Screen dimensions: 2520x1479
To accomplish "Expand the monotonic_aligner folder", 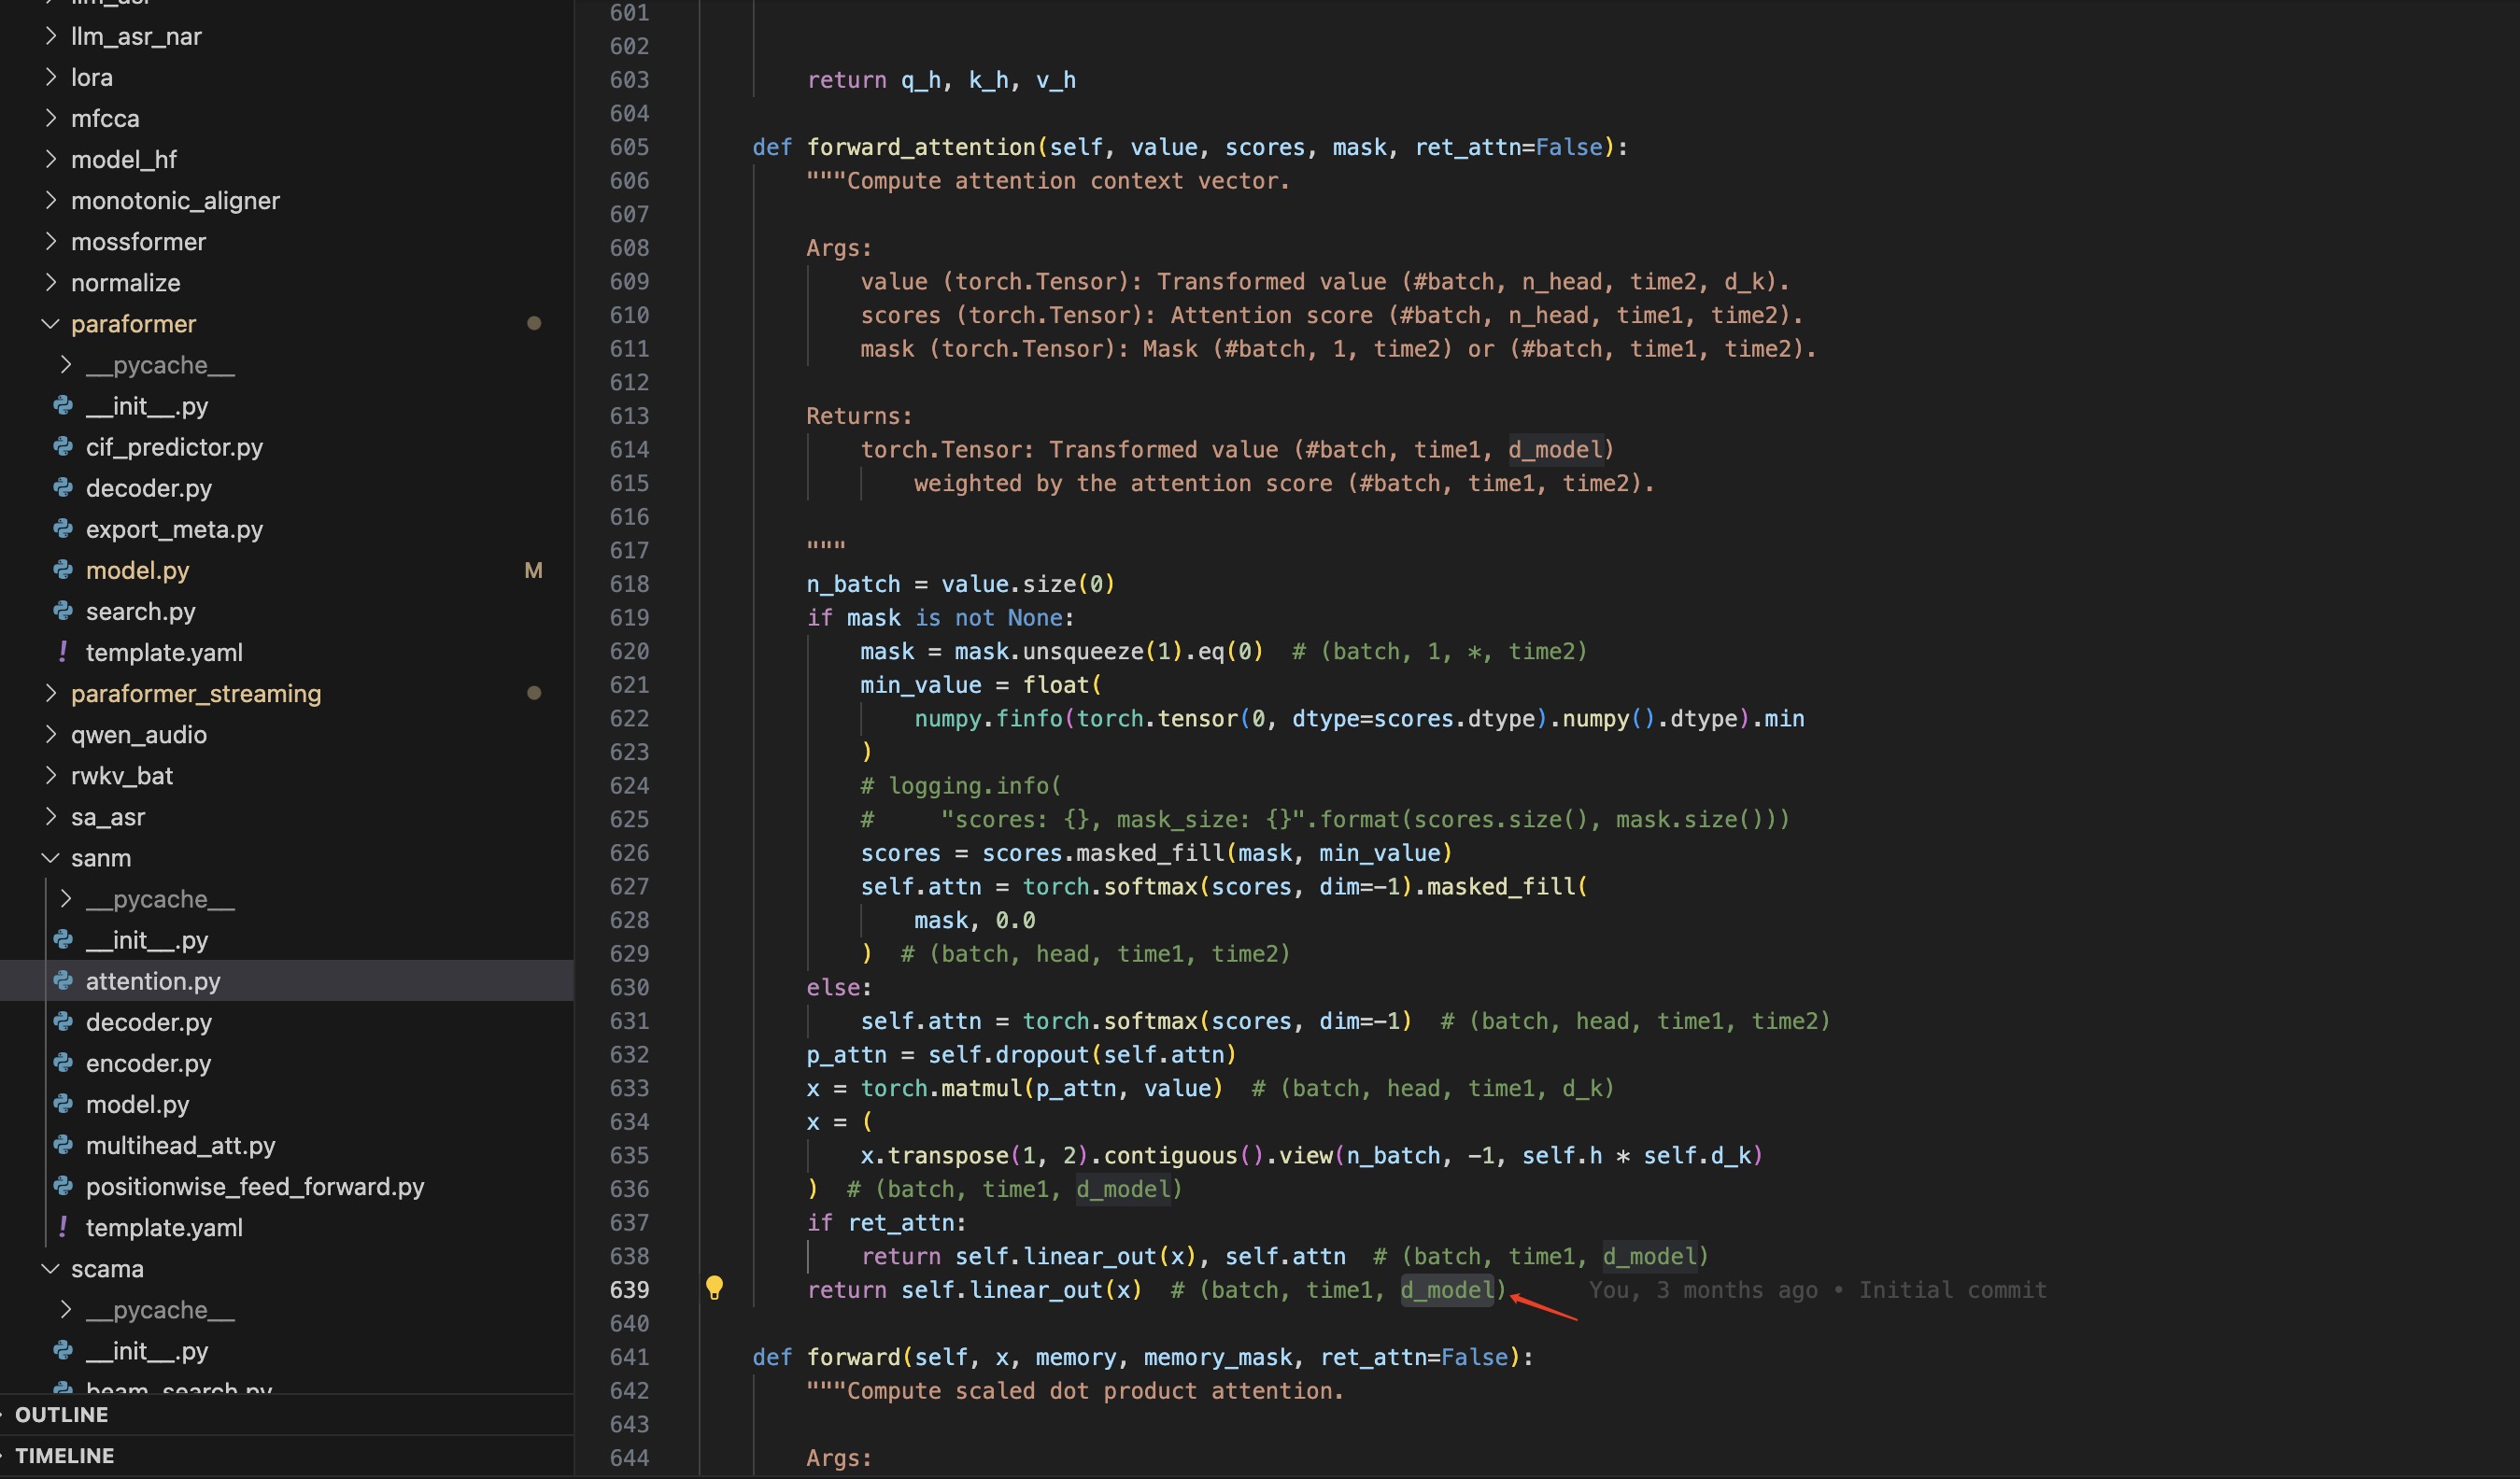I will click(50, 200).
